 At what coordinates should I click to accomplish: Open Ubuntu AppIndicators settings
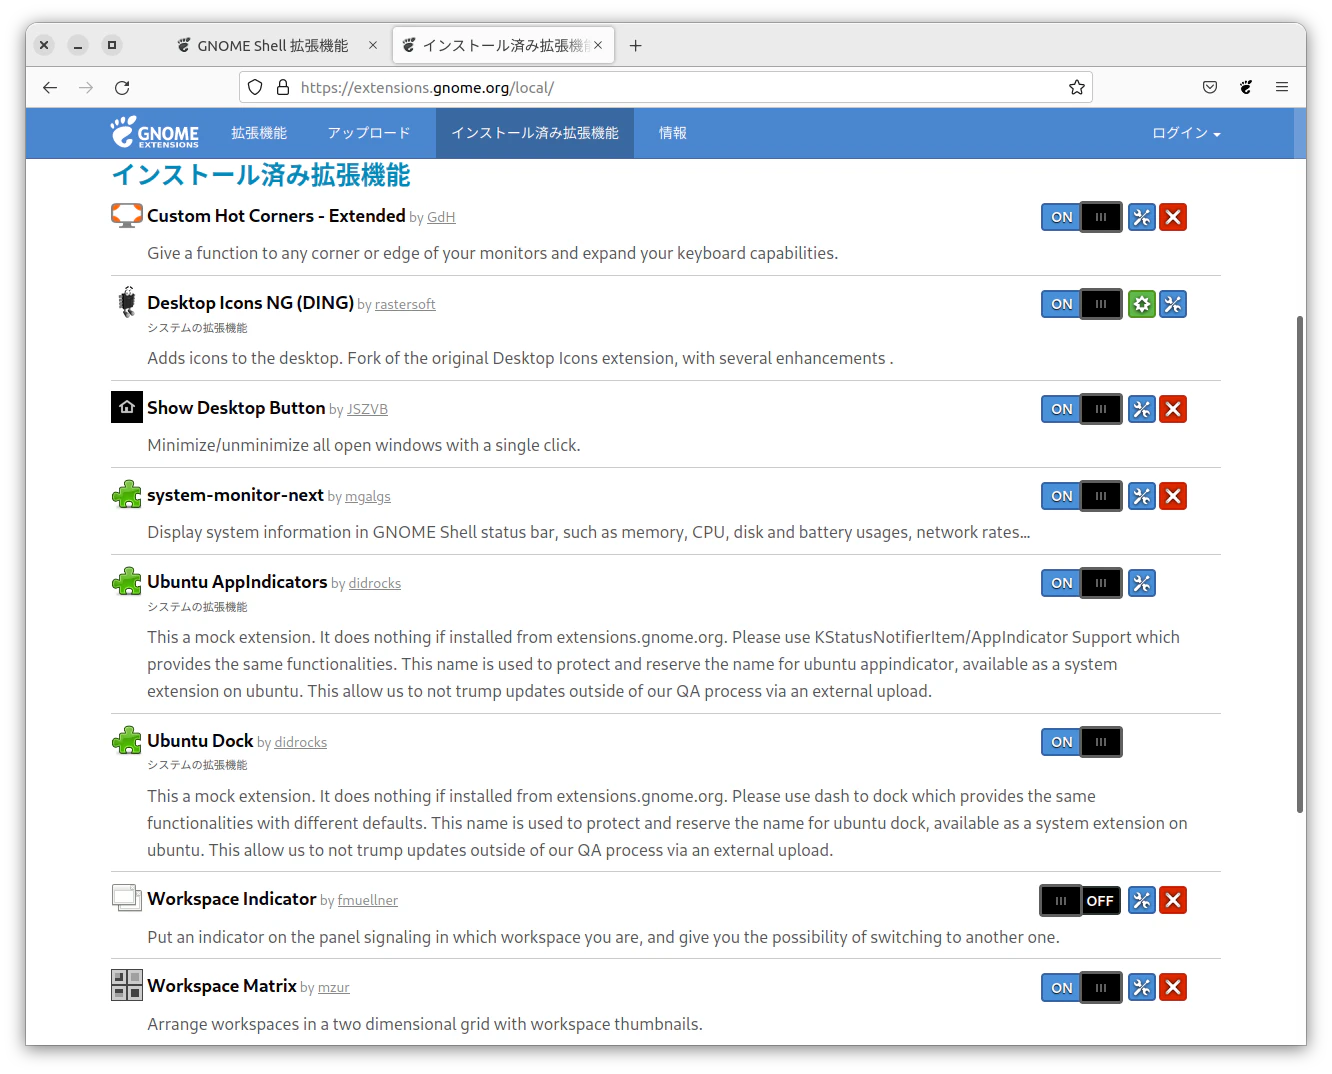point(1142,583)
